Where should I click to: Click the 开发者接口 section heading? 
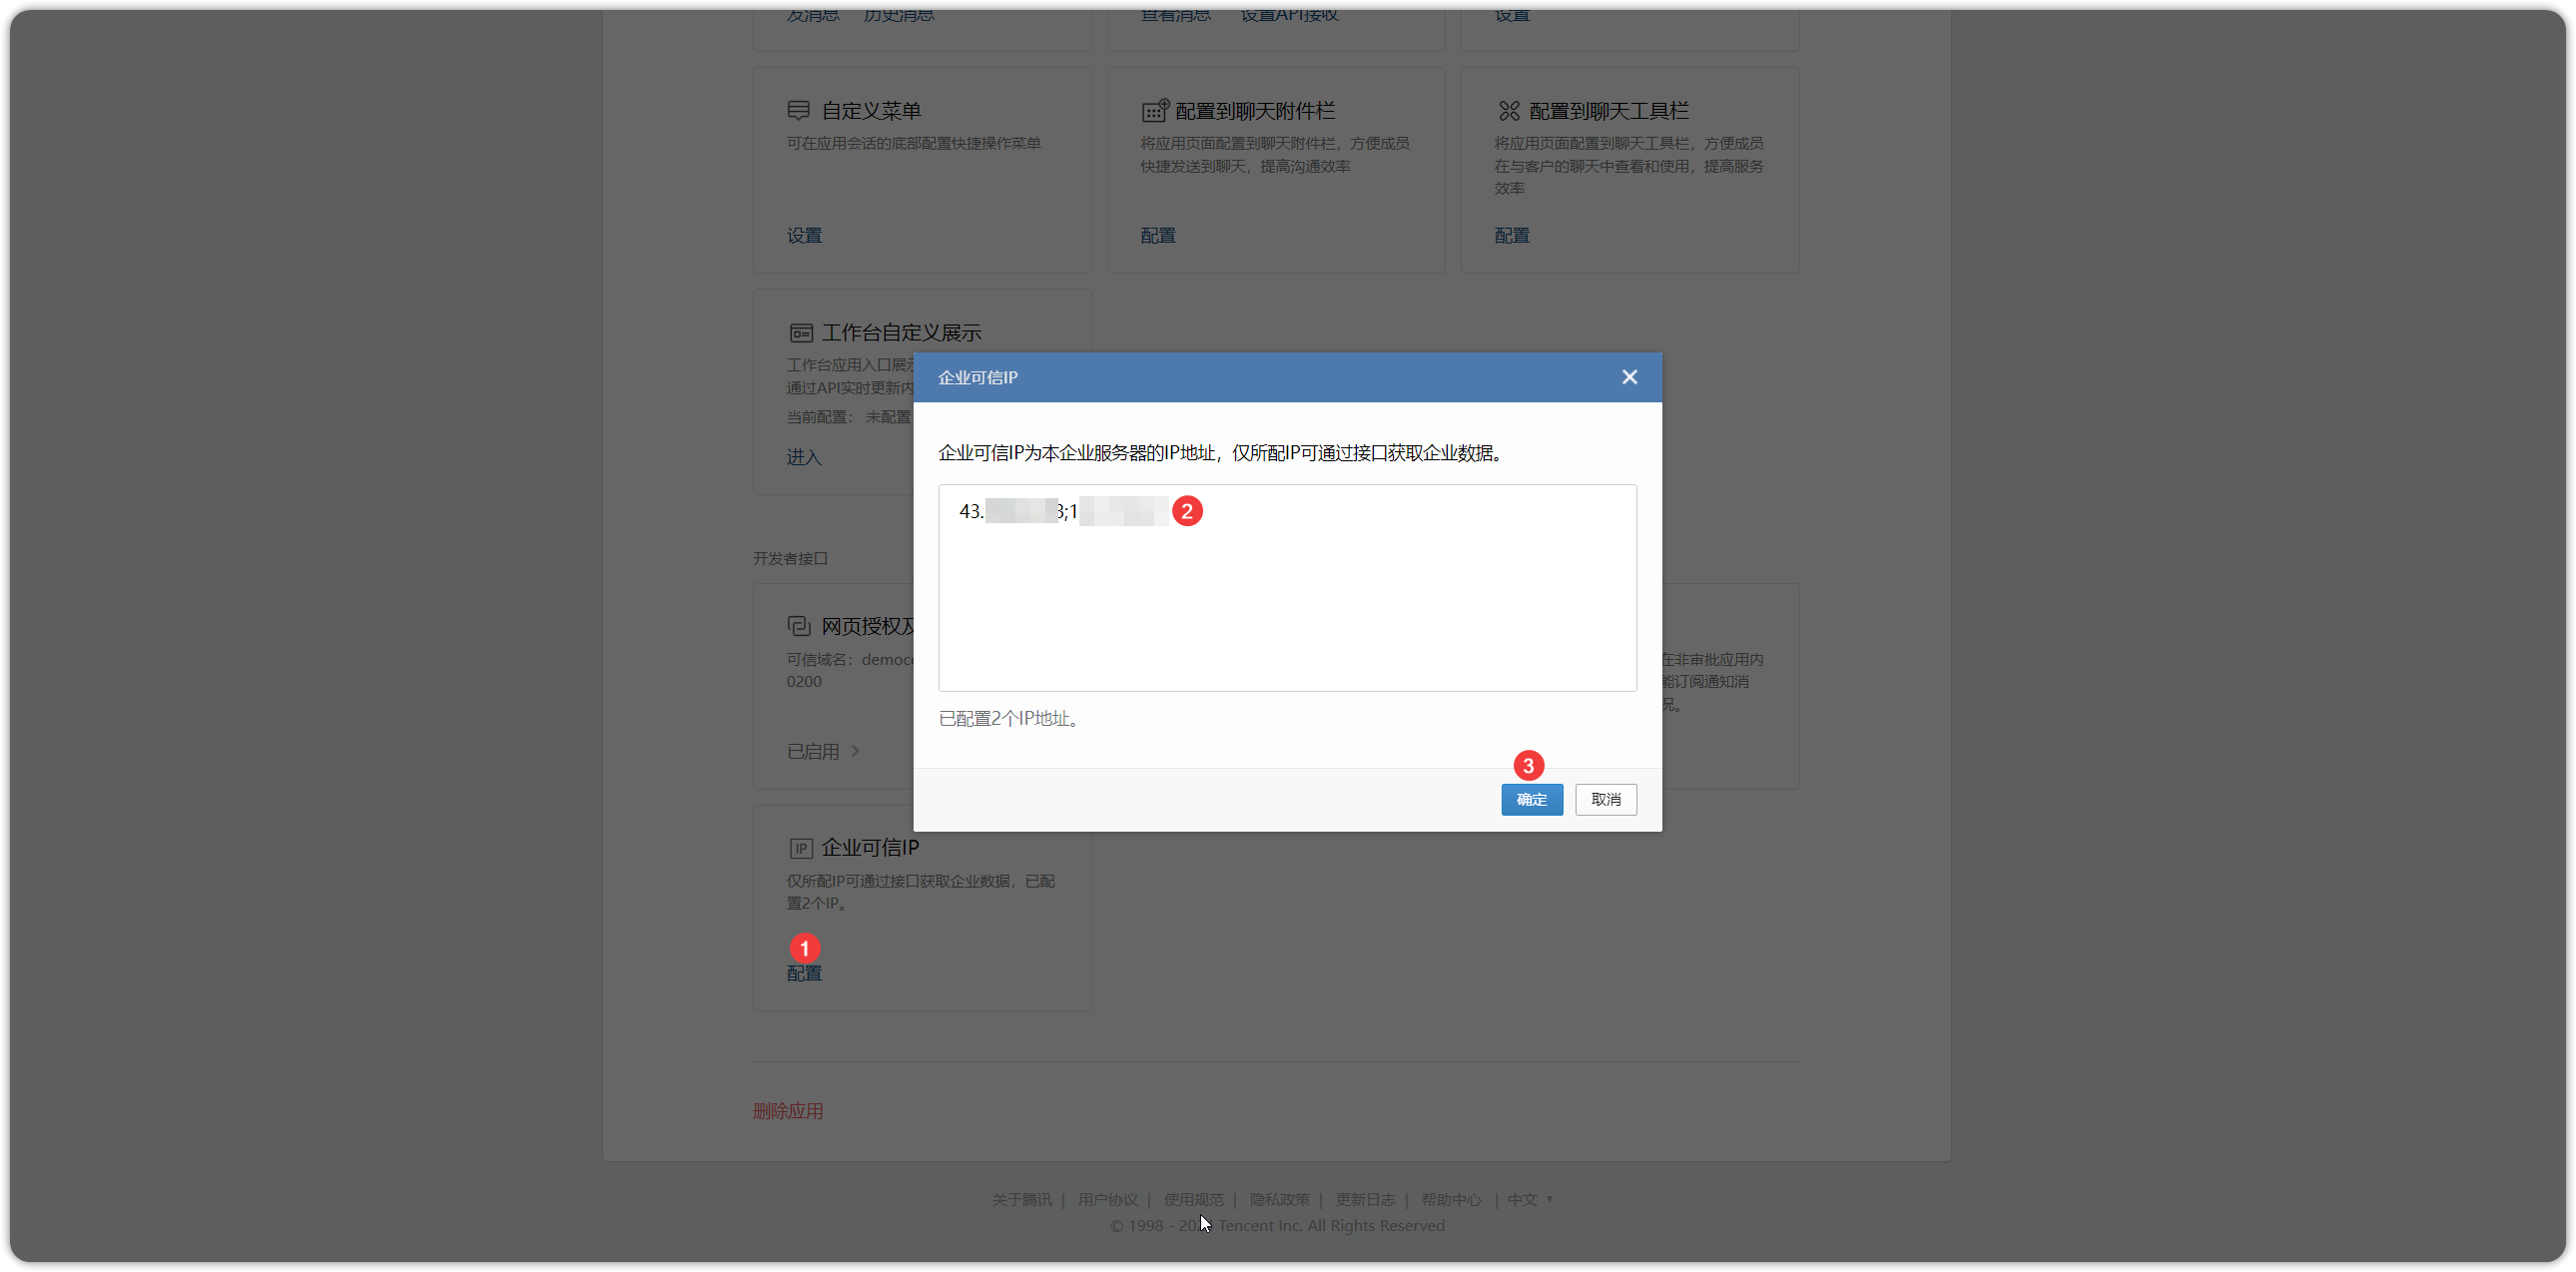790,558
